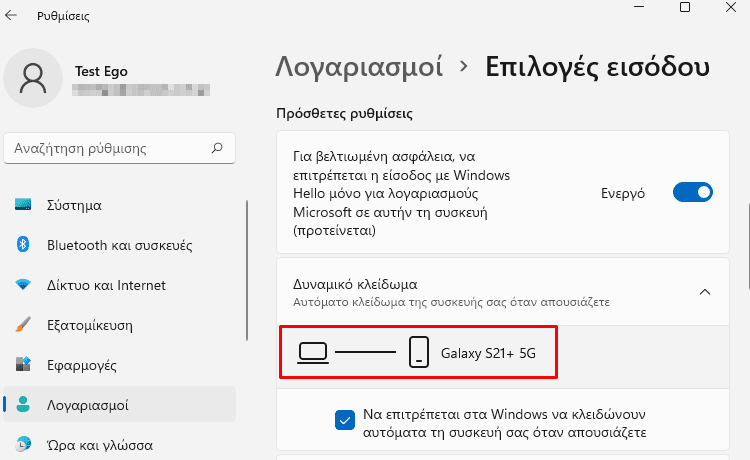The image size is (750, 460).
Task: Go to Λογαριασμοί breadcrumb link
Action: (359, 66)
